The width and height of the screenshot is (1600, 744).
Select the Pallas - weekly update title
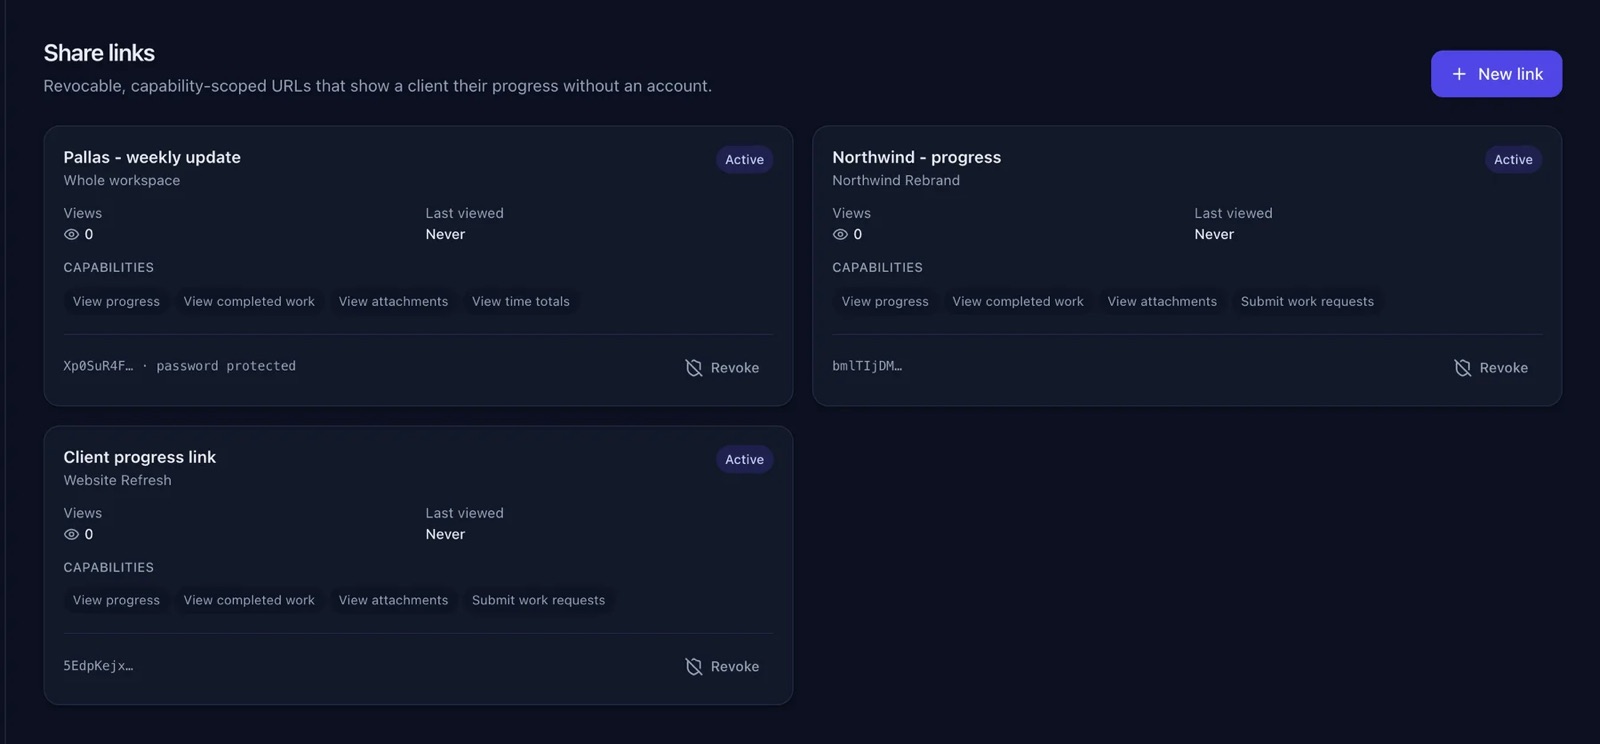coord(152,158)
